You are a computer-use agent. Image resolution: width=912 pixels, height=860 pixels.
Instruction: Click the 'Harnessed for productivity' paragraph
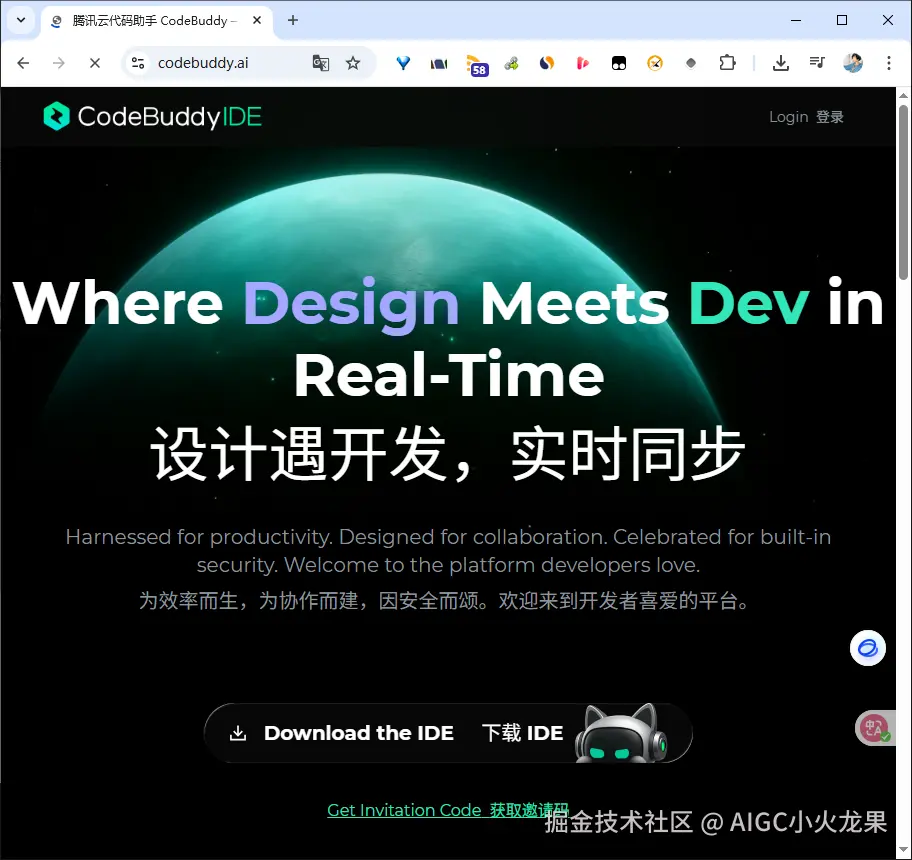click(448, 550)
